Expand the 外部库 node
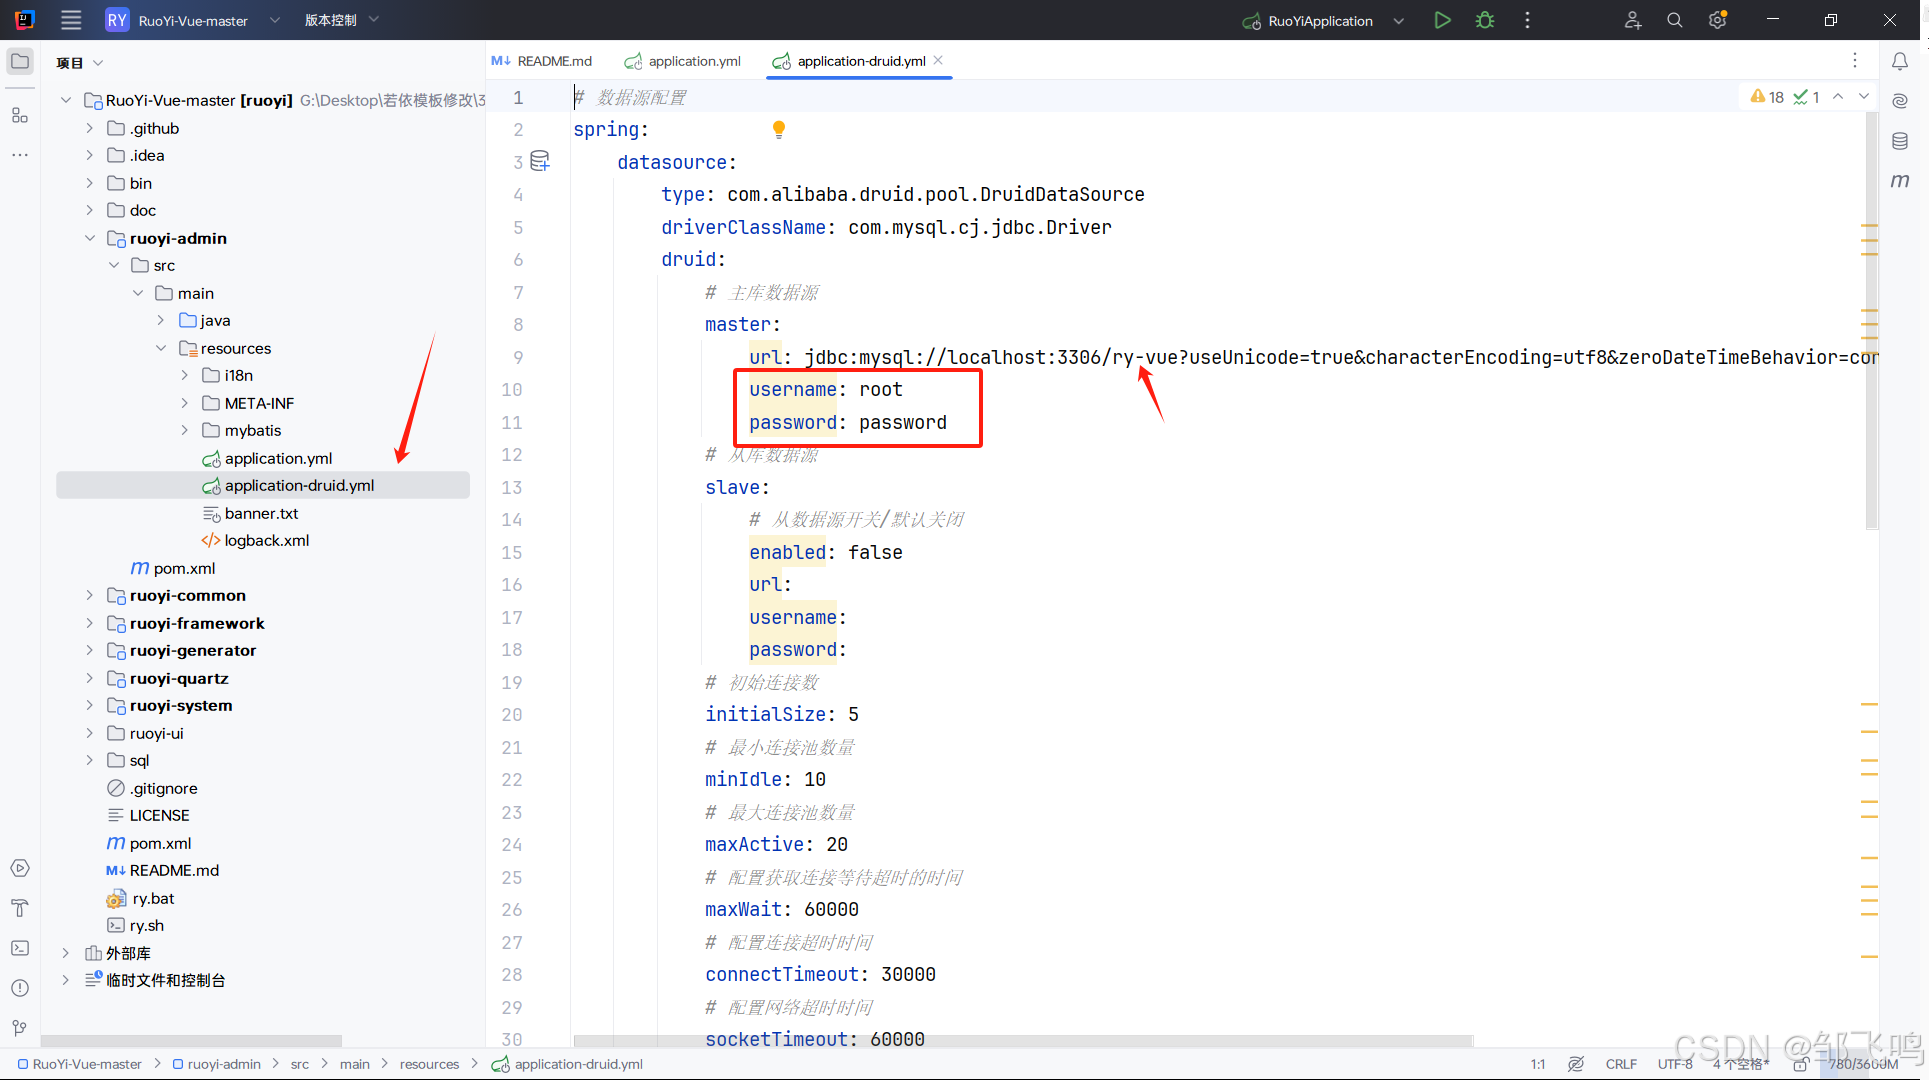The image size is (1929, 1080). point(65,953)
